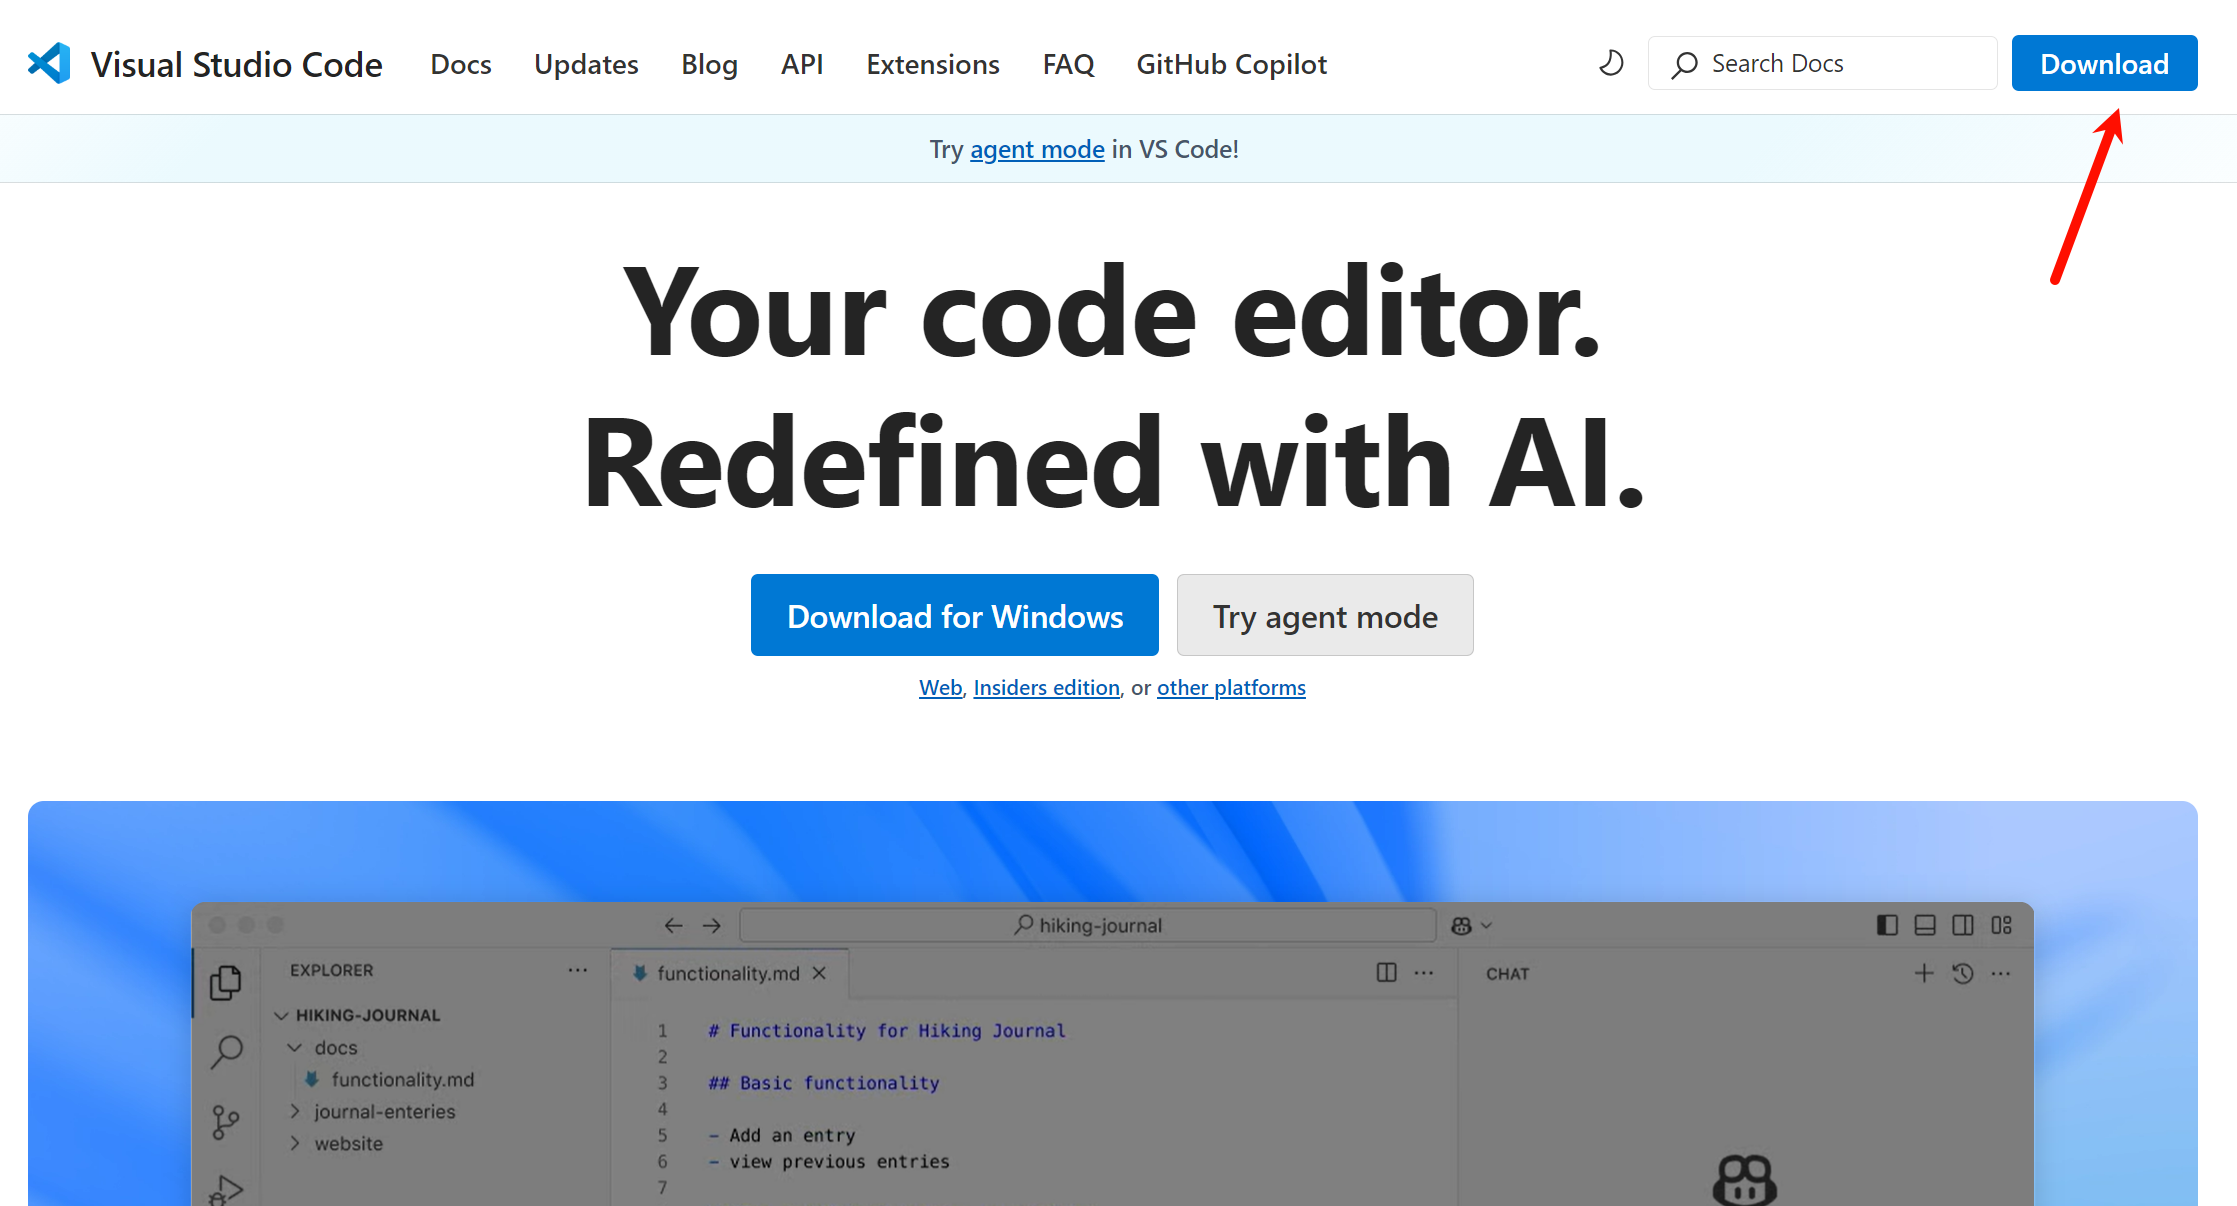Open the Blog menu item
2237x1206 pixels.
(710, 64)
